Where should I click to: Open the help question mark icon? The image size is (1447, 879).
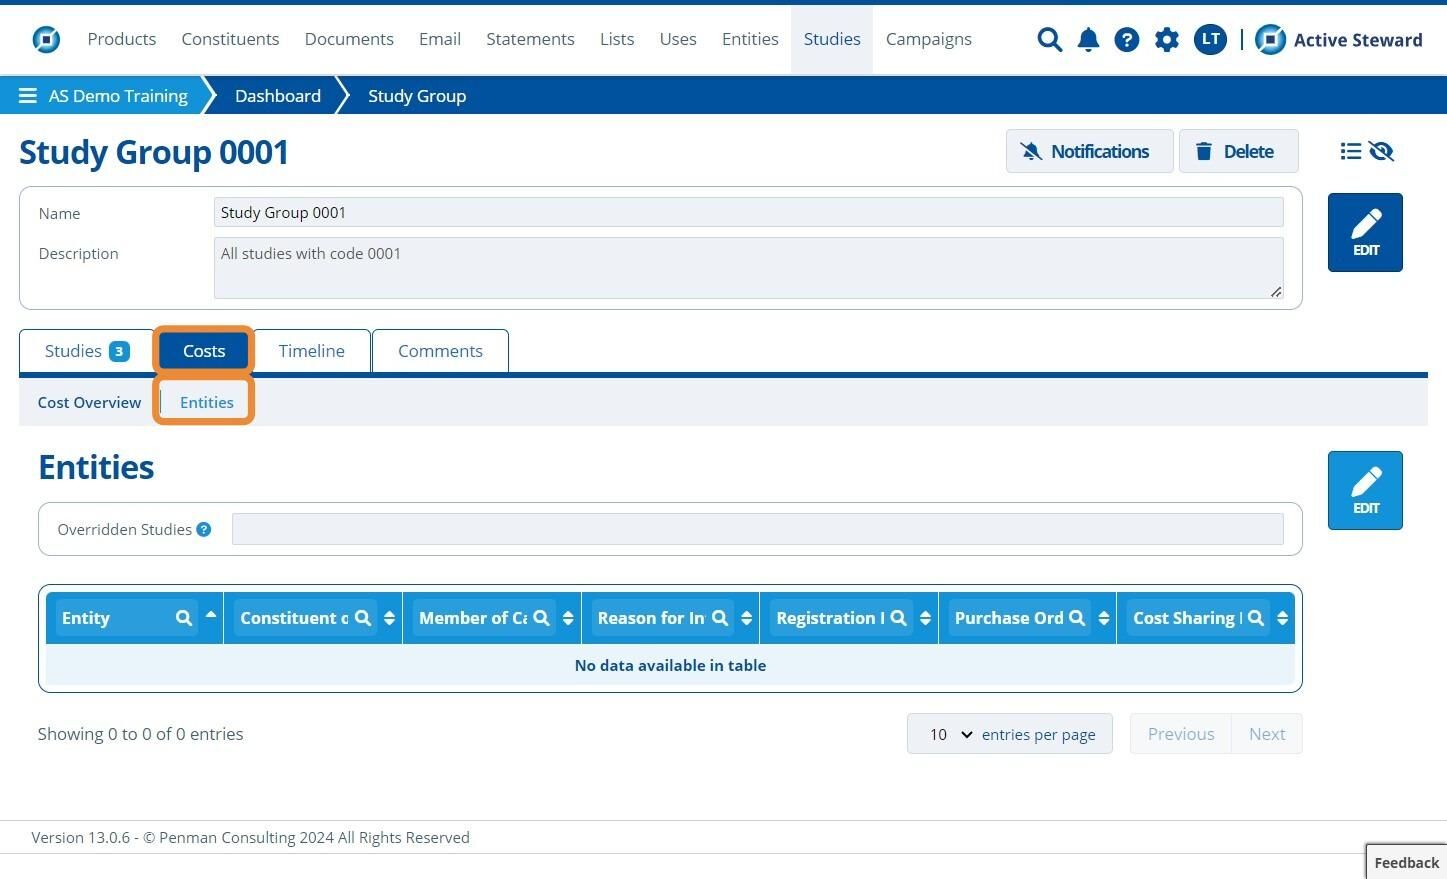pyautogui.click(x=1127, y=40)
